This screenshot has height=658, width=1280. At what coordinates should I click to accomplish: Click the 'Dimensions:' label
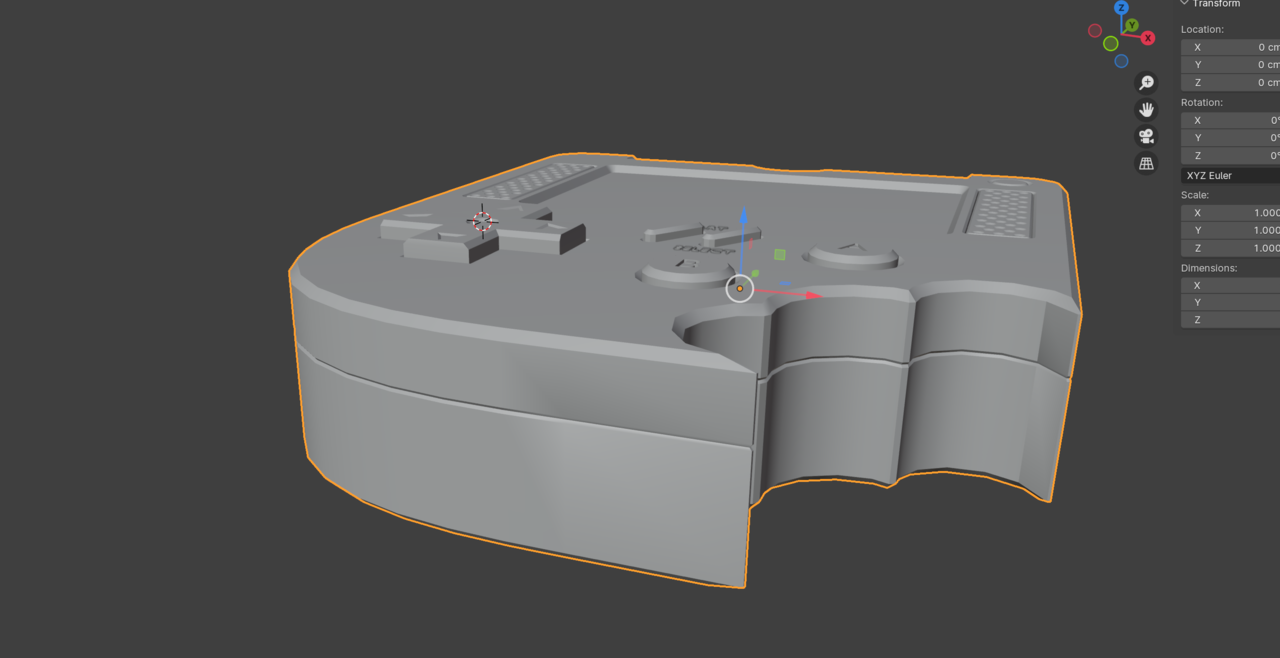1209,268
